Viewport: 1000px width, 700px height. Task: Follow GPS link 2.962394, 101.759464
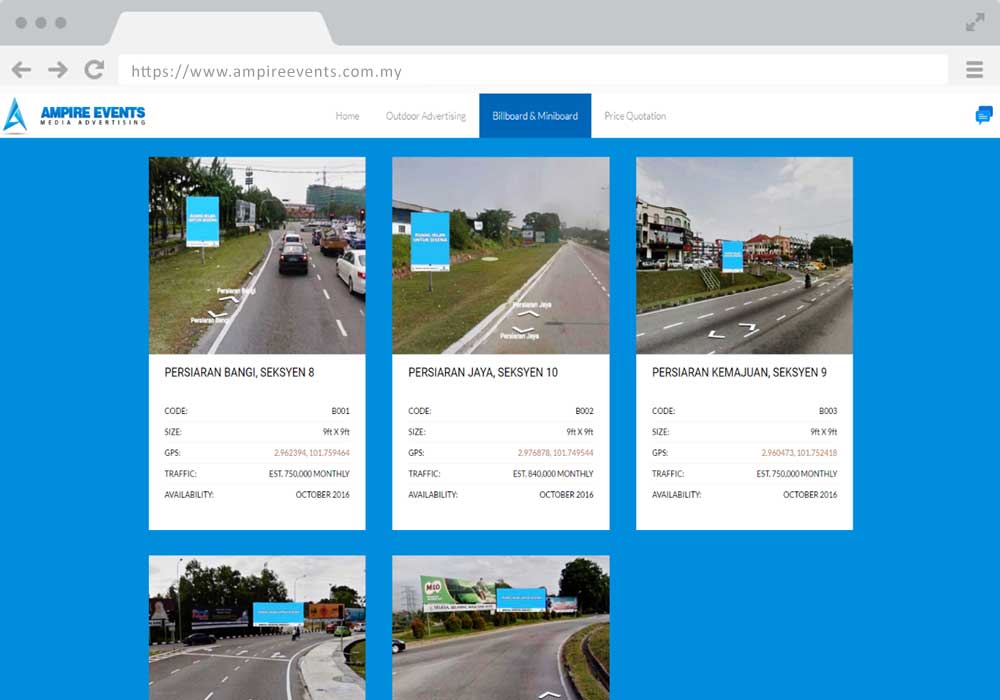click(312, 453)
